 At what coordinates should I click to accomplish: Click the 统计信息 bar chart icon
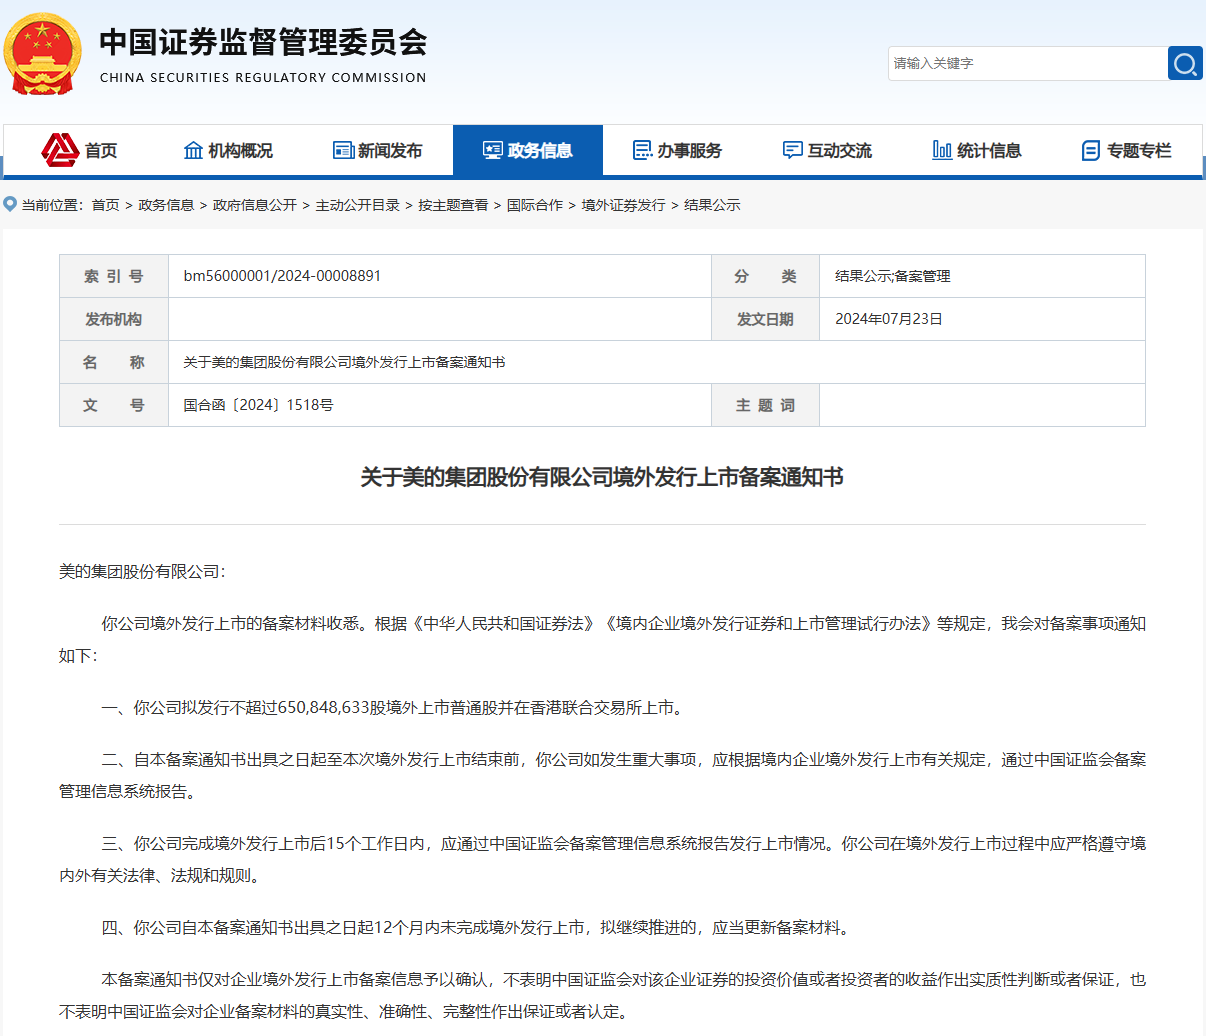941,150
